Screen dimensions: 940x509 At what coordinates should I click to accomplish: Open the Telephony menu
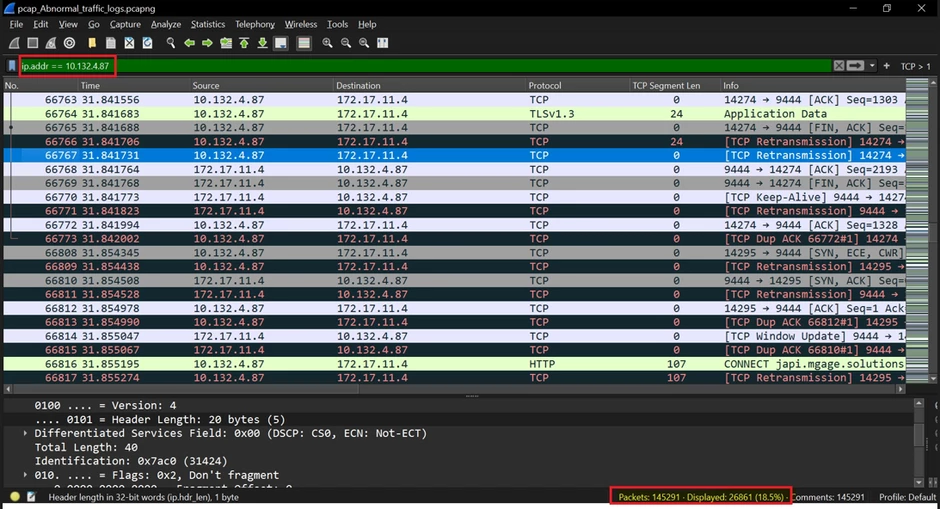click(x=255, y=24)
